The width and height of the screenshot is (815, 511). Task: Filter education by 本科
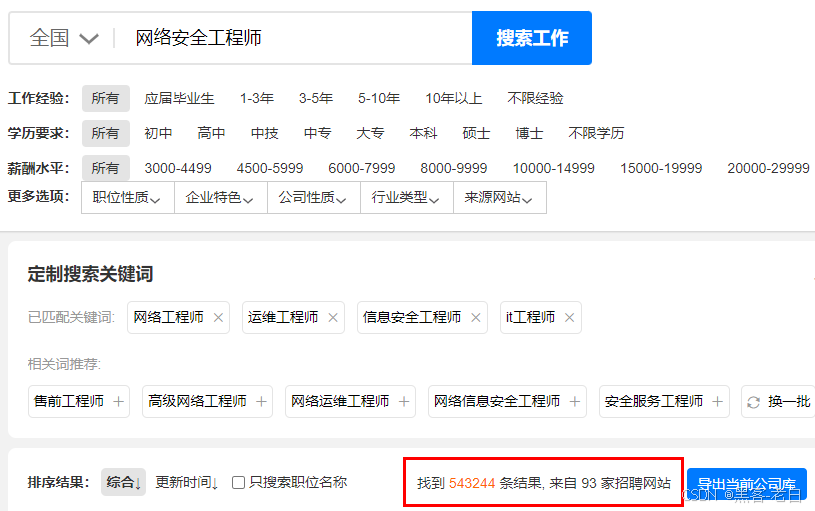[423, 133]
